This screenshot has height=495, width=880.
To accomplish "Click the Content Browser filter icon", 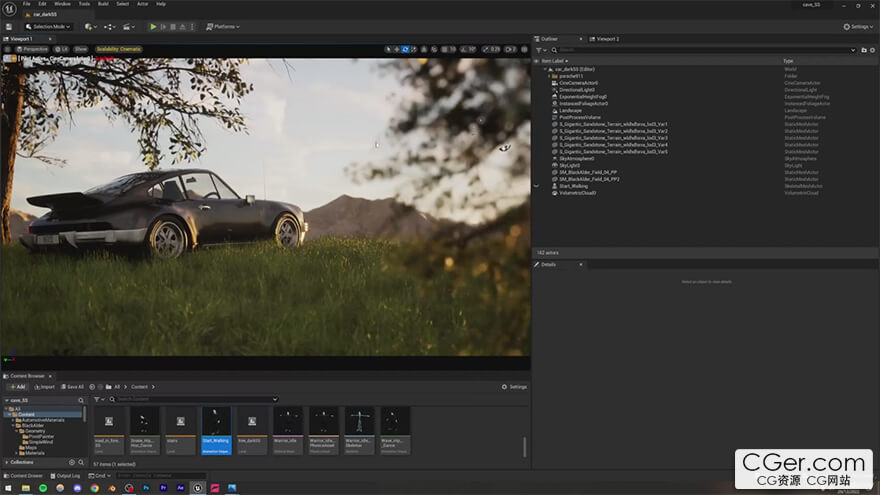I will click(x=98, y=399).
